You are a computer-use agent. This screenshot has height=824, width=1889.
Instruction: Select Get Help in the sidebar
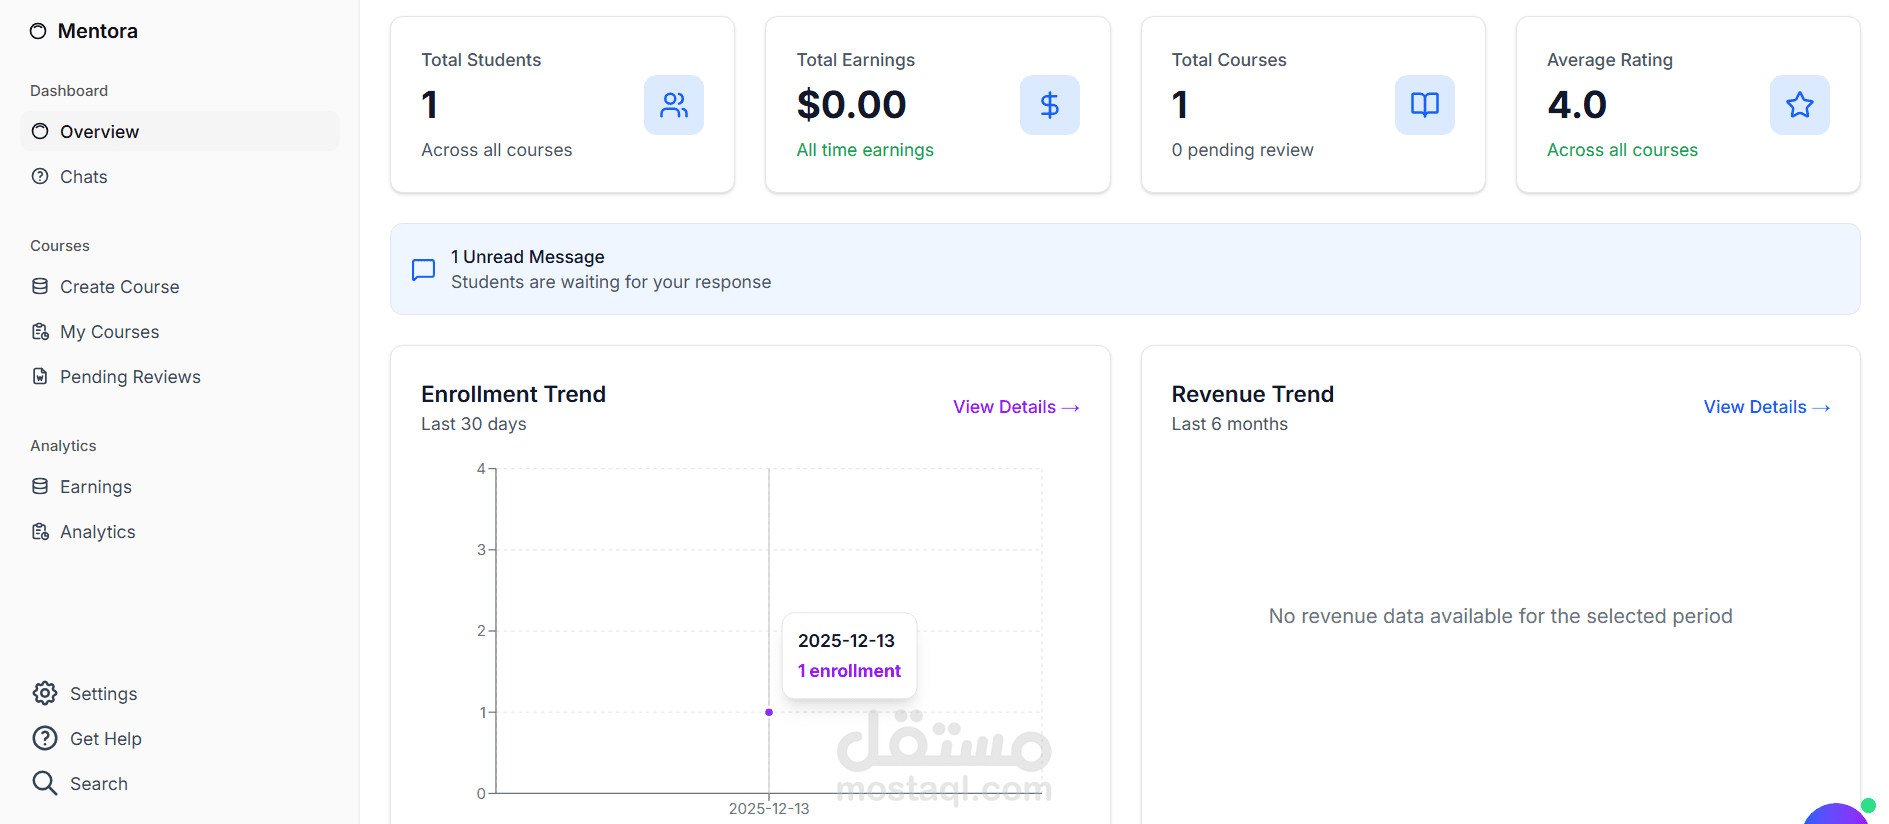pyautogui.click(x=180, y=738)
